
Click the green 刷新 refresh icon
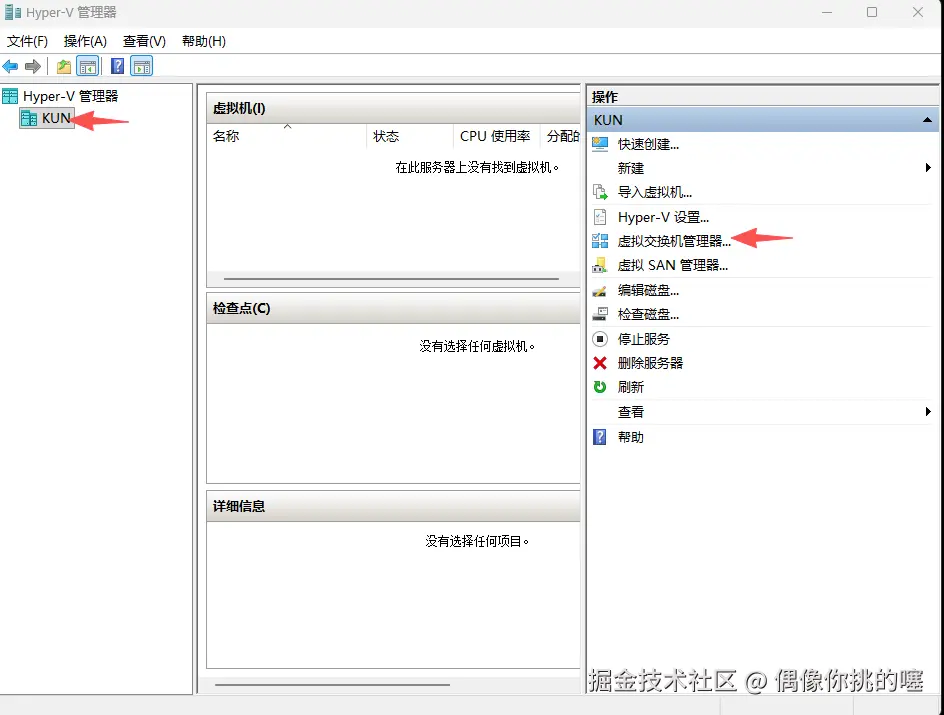coord(600,387)
